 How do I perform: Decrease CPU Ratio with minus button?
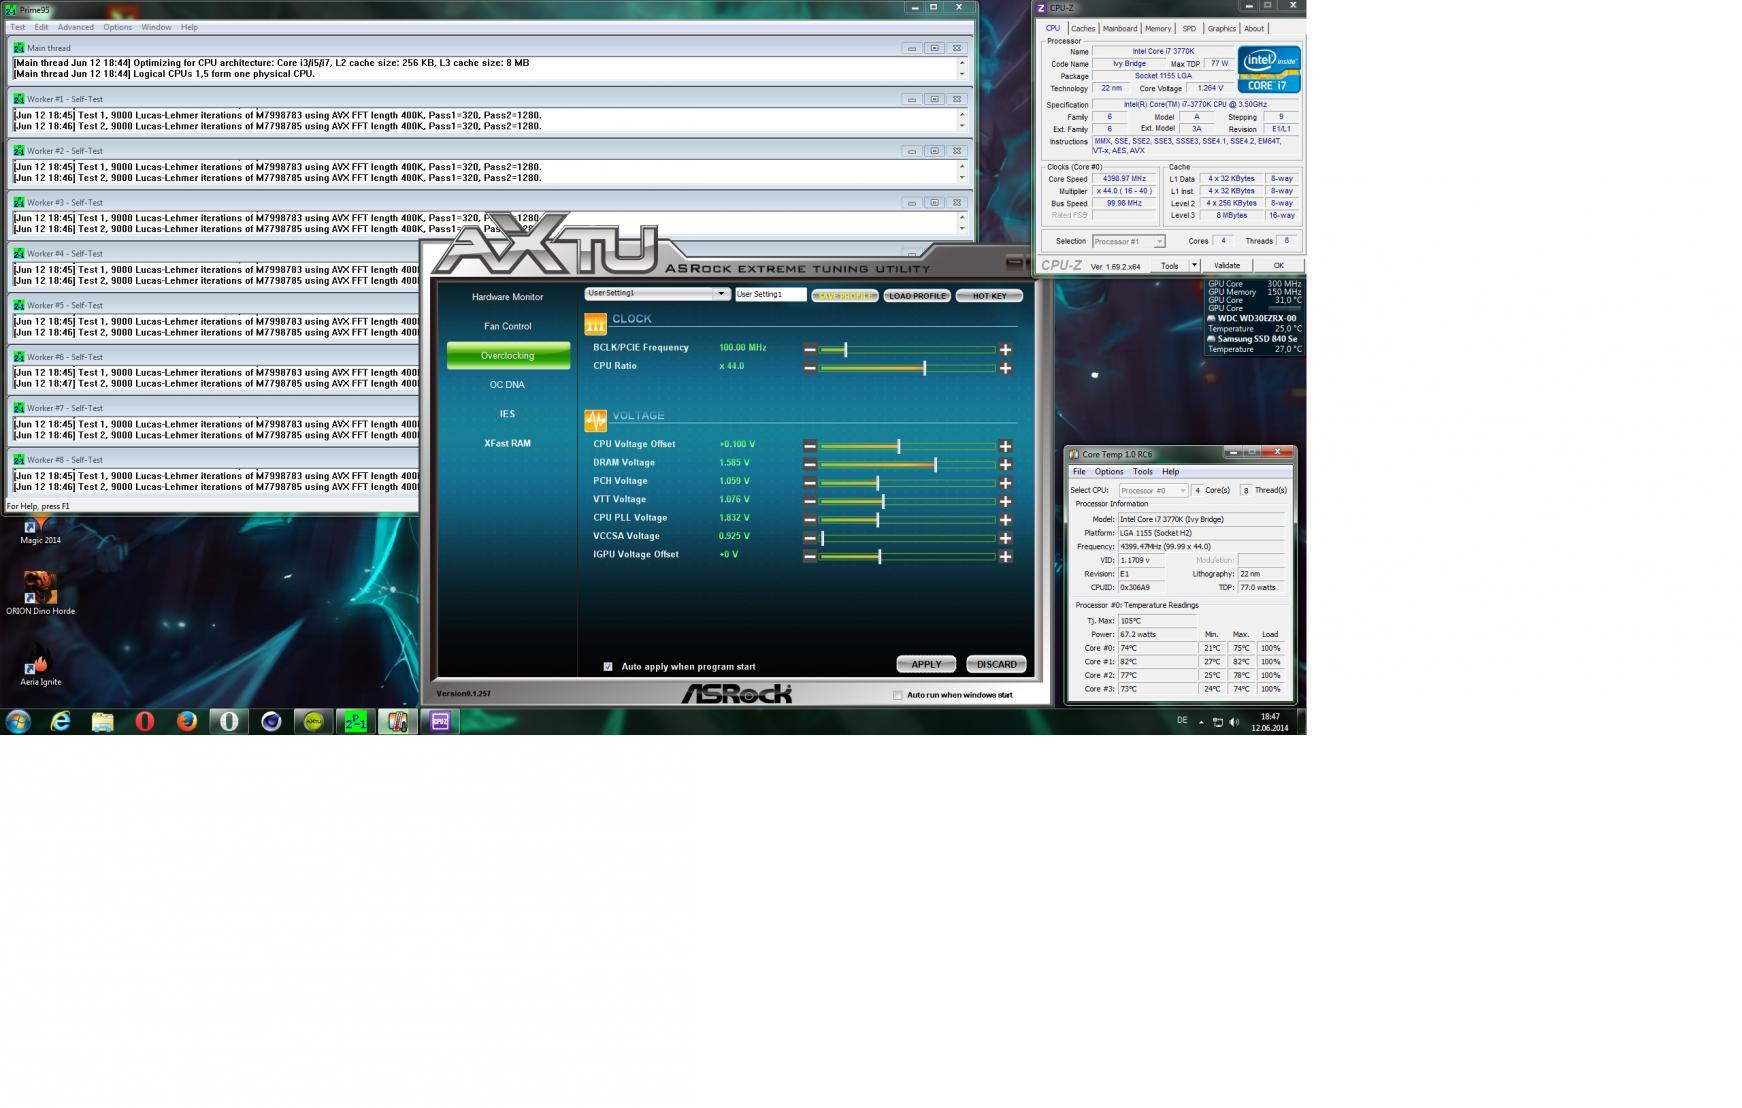click(x=810, y=368)
